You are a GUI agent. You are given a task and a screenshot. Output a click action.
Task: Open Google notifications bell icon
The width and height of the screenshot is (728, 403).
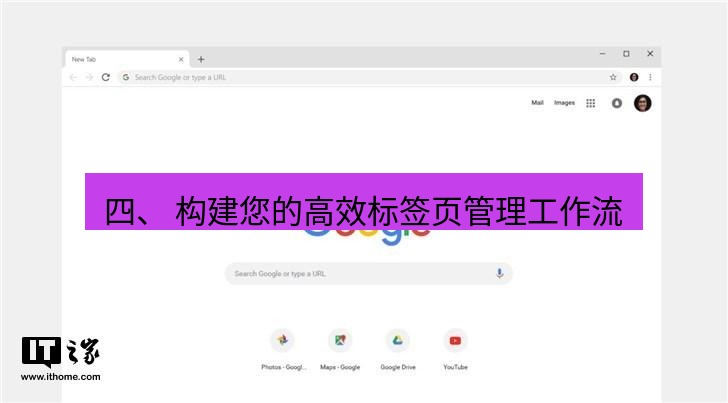(x=616, y=103)
